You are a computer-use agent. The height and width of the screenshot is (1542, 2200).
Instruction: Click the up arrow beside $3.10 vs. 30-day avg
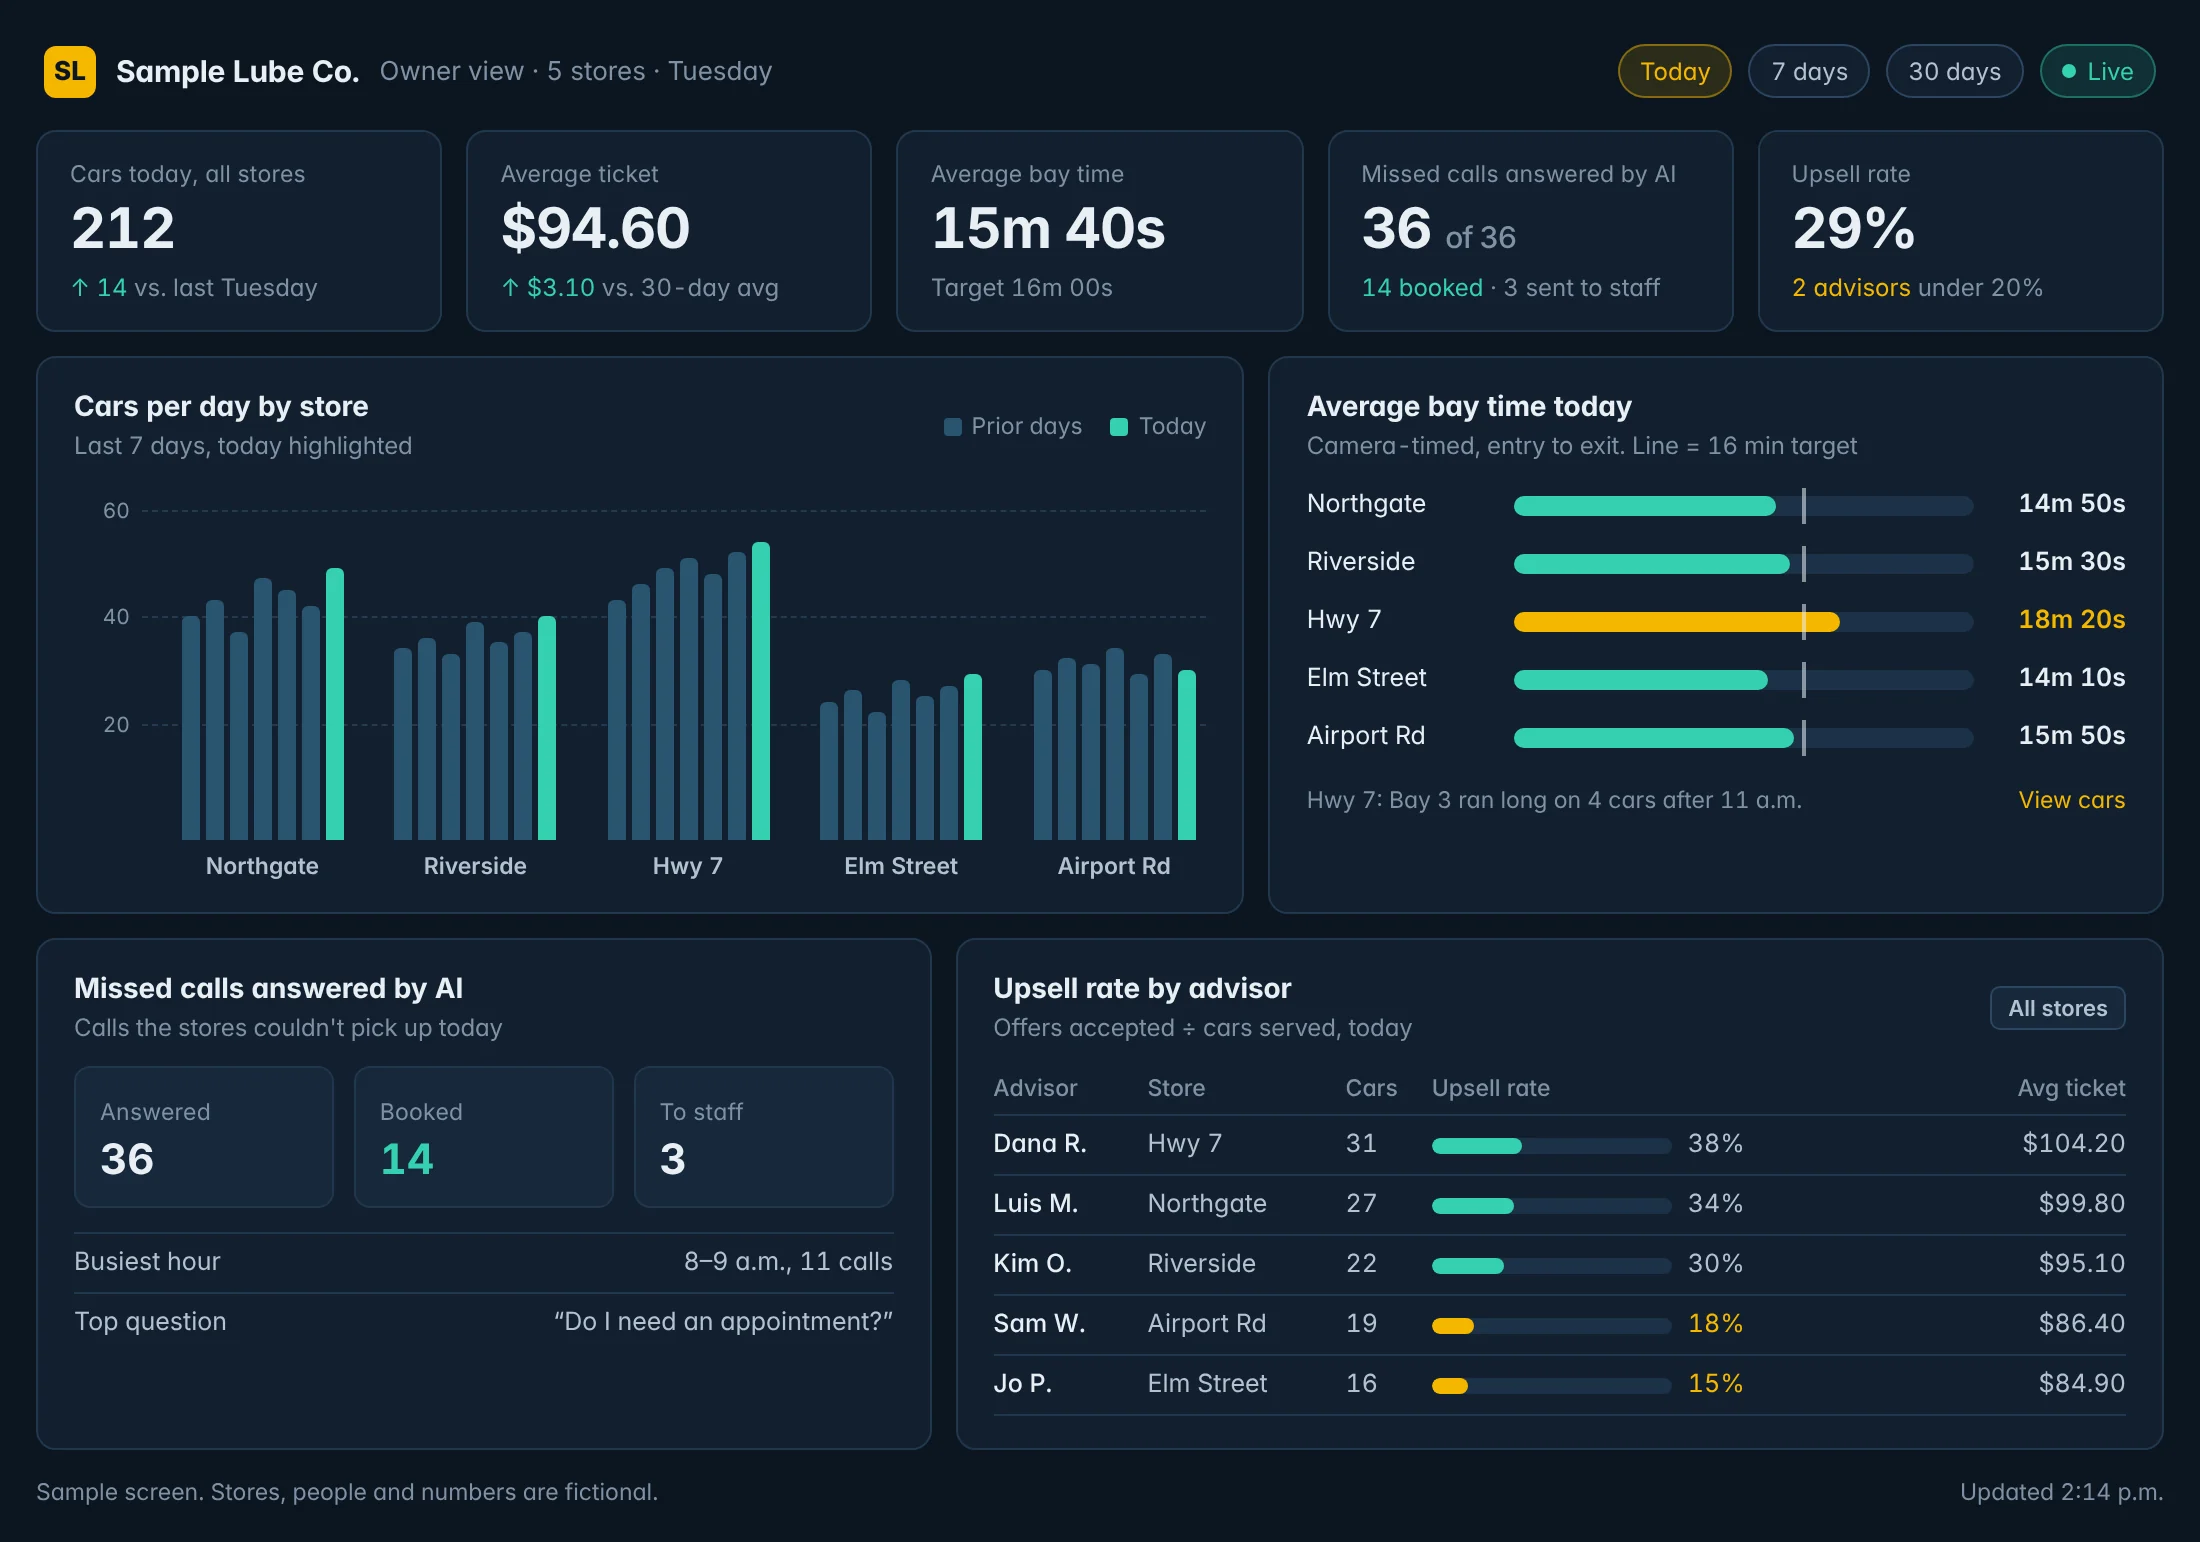510,288
